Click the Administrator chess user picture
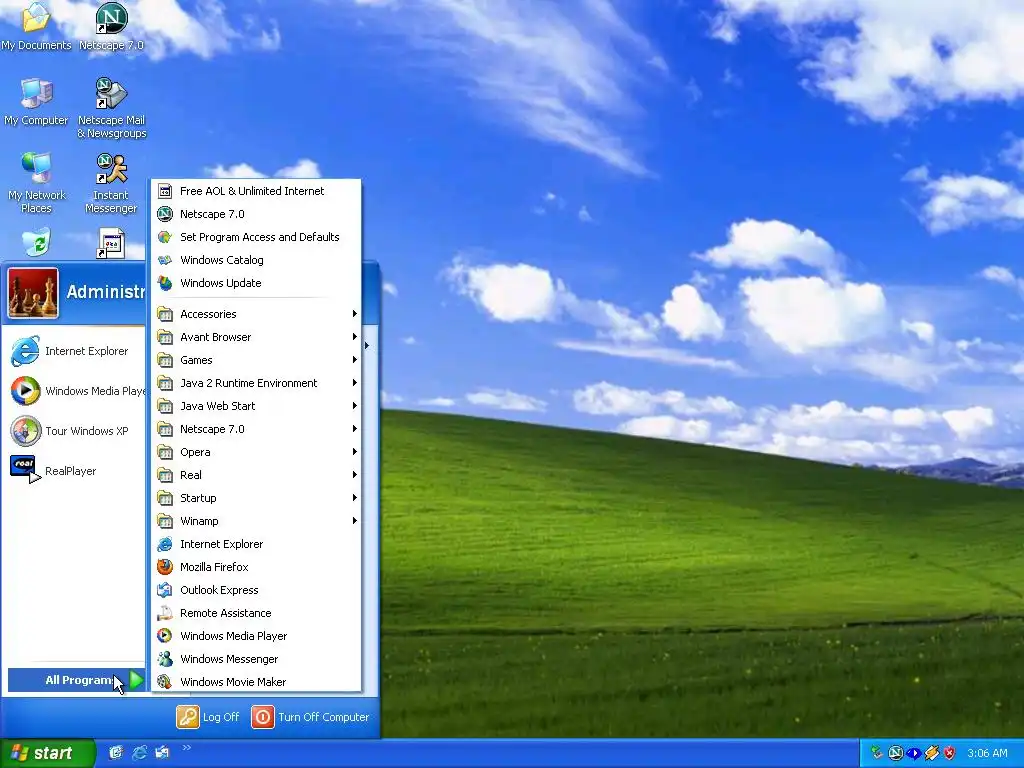Viewport: 1024px width, 768px height. tap(33, 293)
